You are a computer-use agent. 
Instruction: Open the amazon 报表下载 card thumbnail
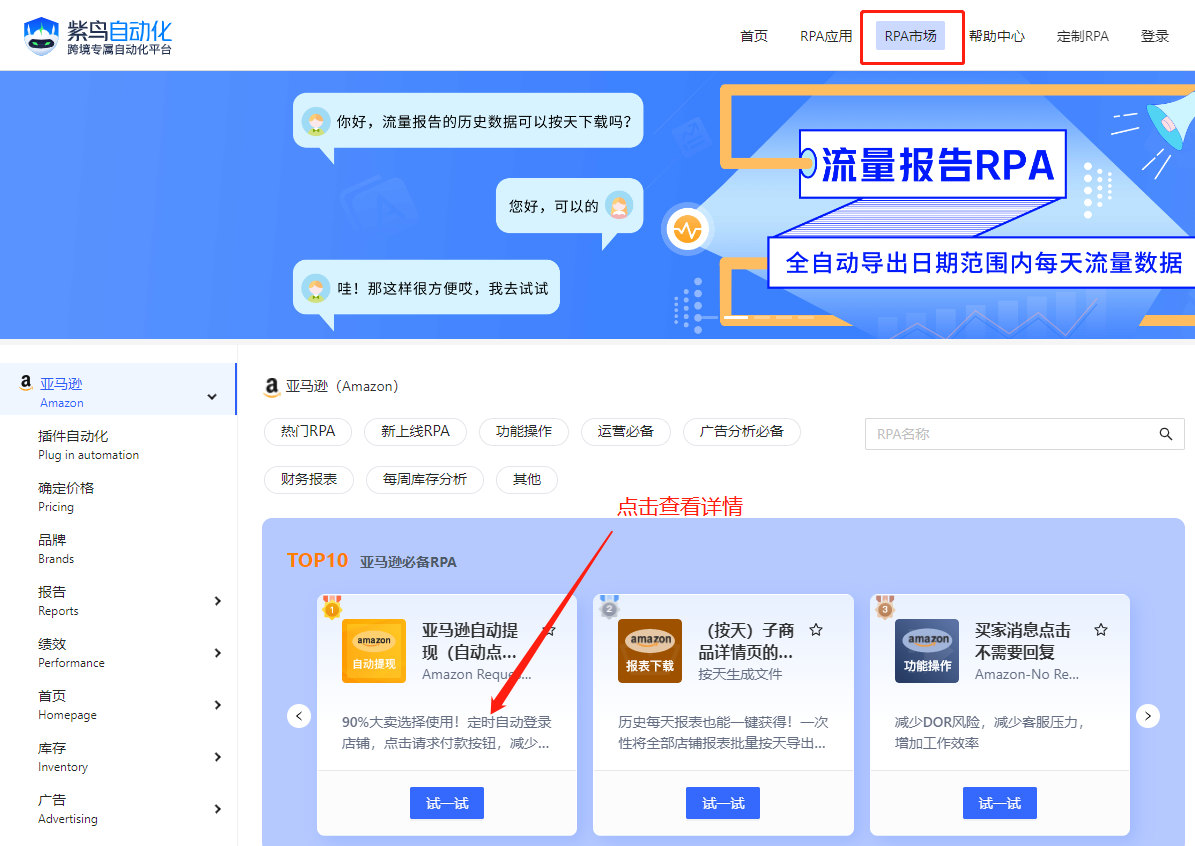649,651
